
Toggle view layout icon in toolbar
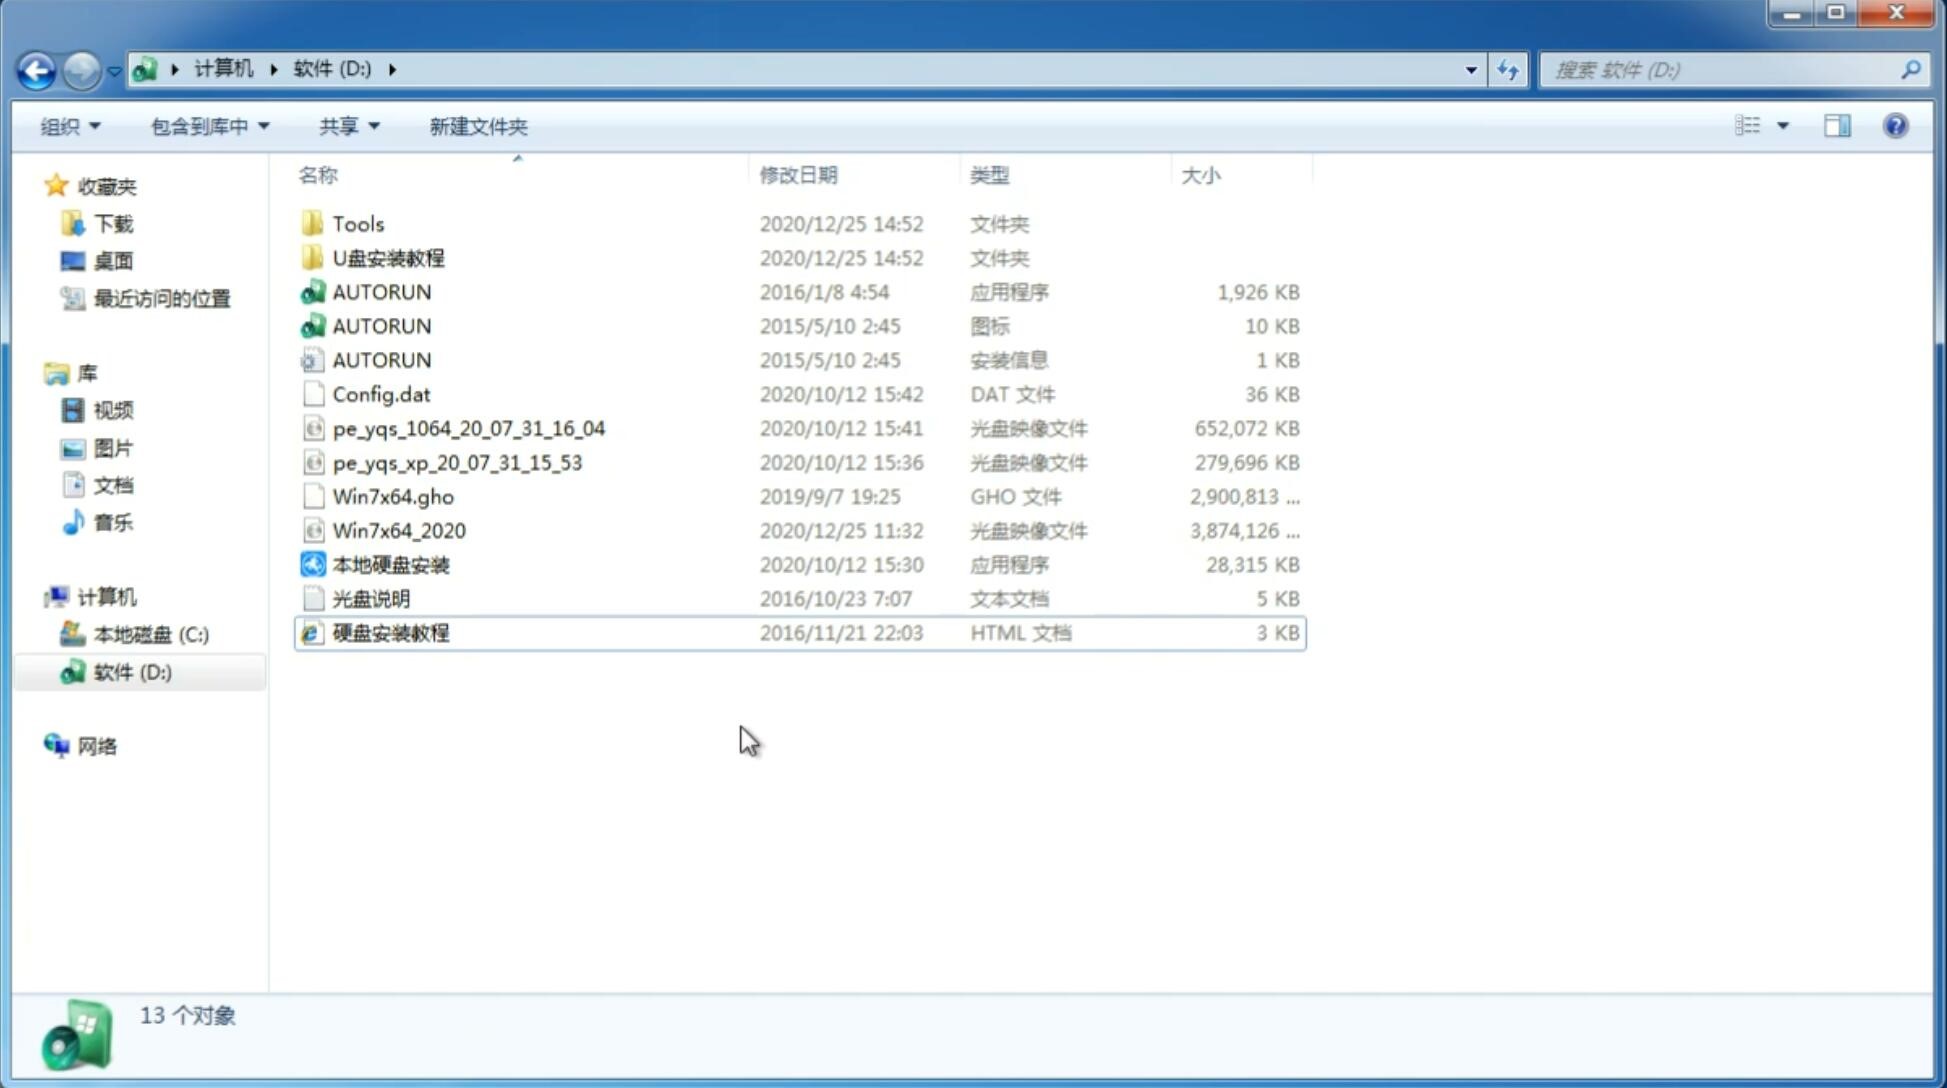click(1837, 126)
